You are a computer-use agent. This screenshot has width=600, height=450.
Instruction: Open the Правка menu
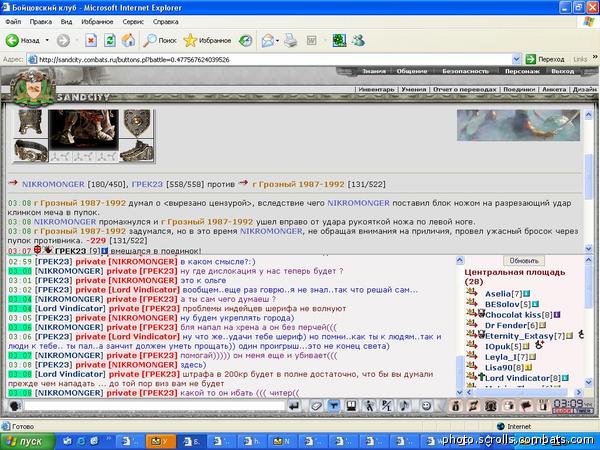41,22
